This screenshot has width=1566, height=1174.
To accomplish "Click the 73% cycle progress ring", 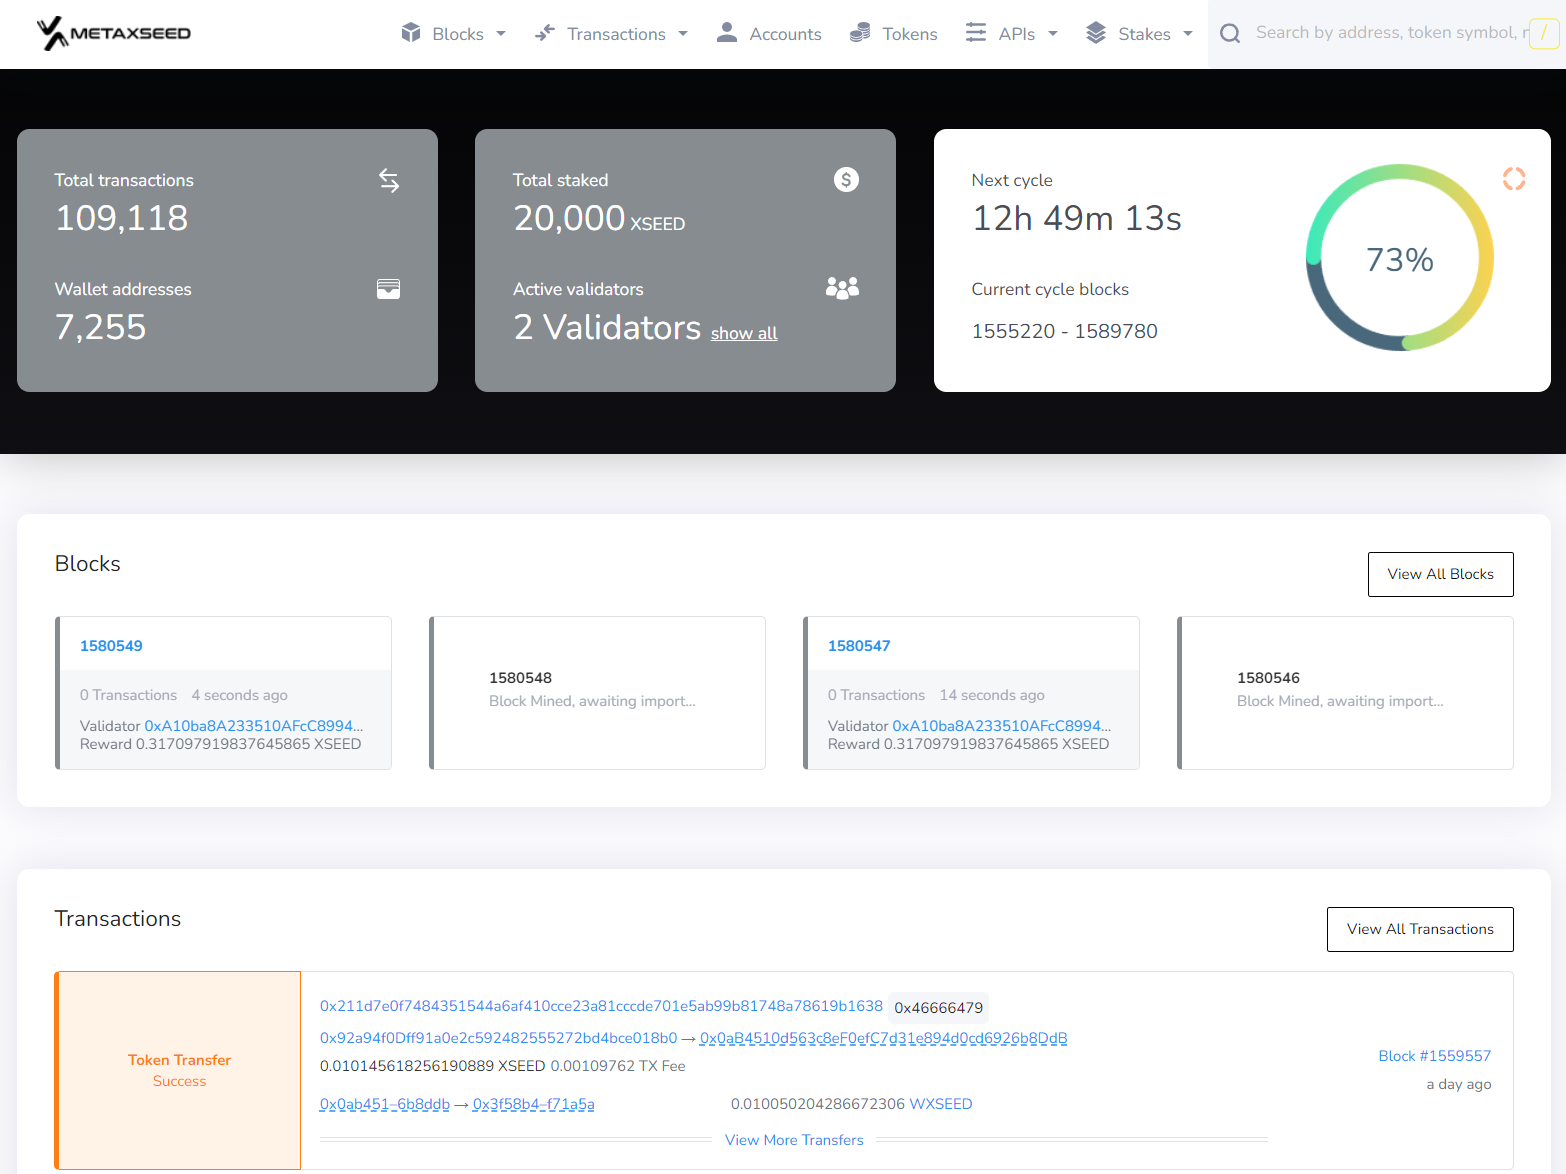I will coord(1399,259).
